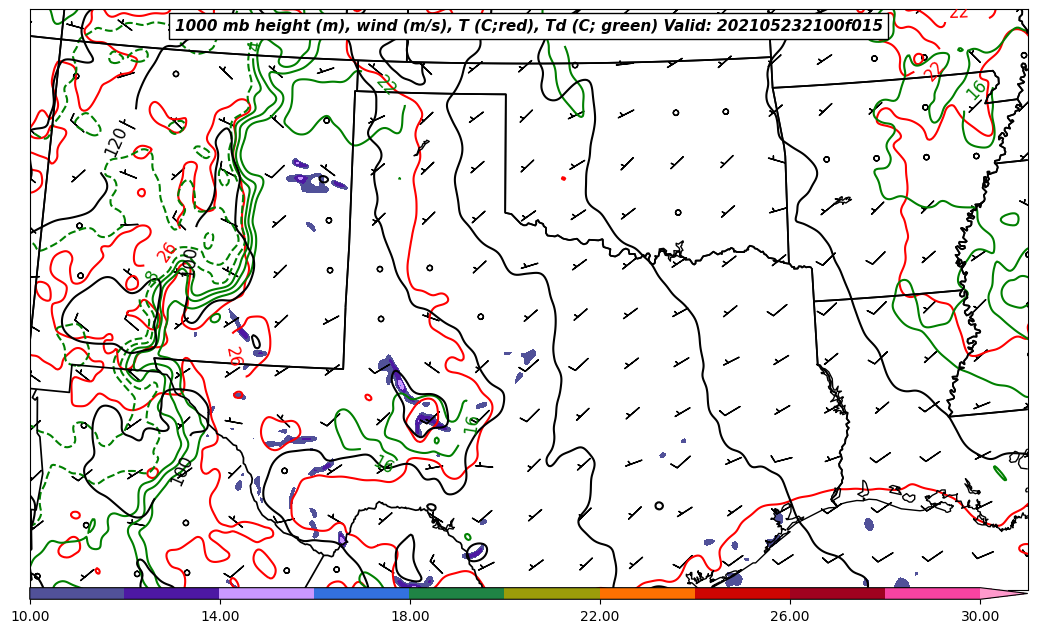This screenshot has height=633, width=1037.
Task: Click the blue 16–18 colorbar segment
Action: 361,593
